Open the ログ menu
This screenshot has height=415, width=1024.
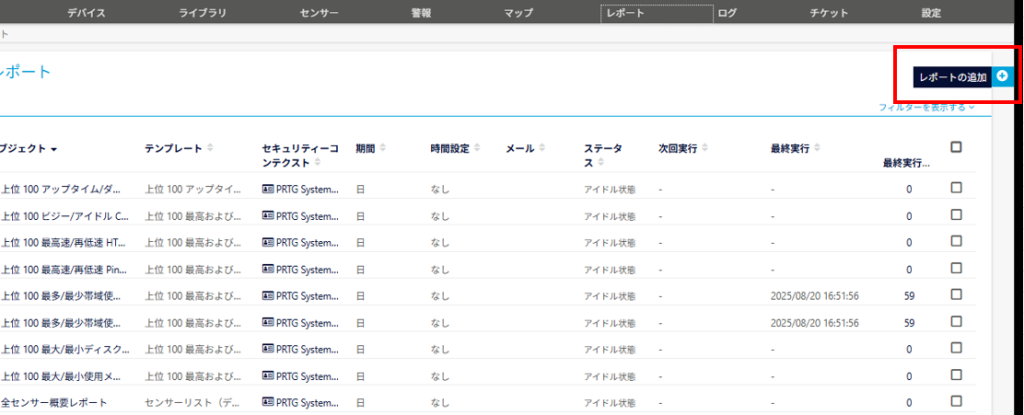(x=727, y=13)
